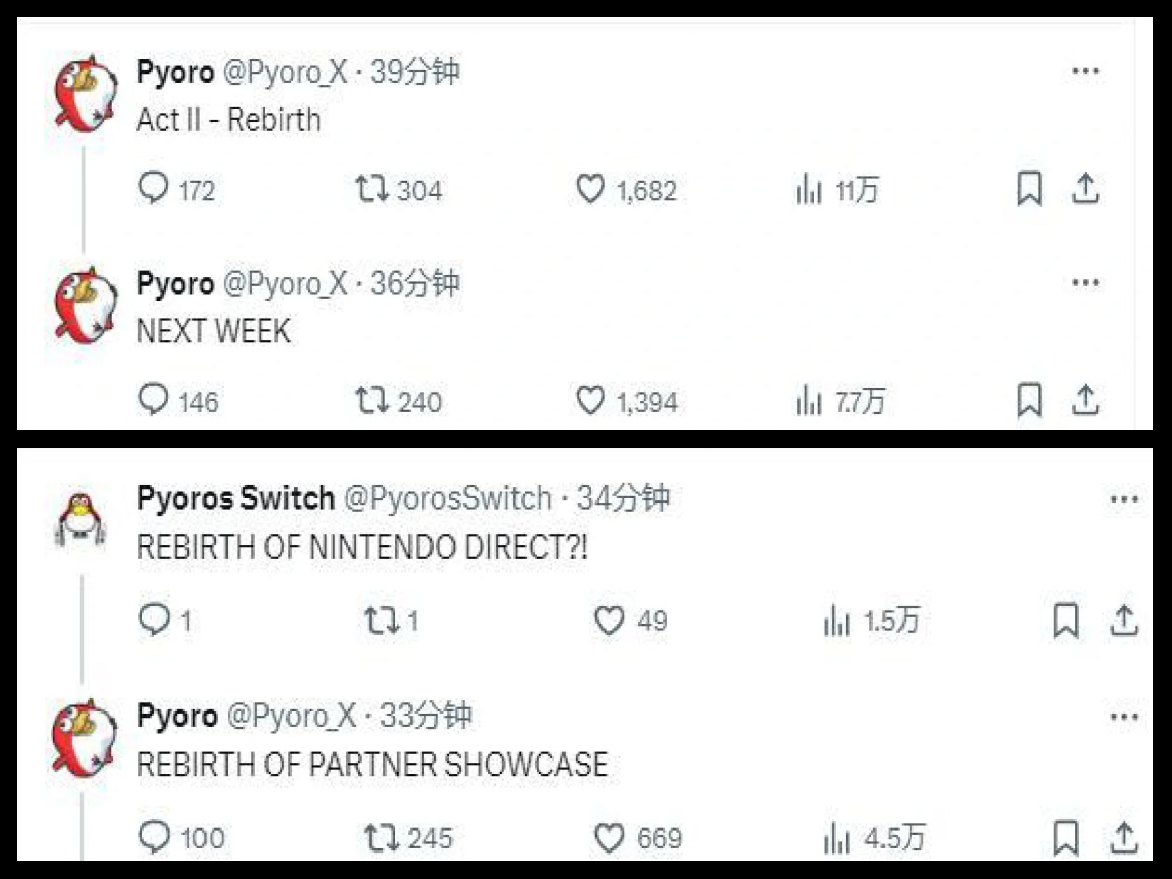Like the "REBIRTH OF PARTNER SHOWCASE" tweet
Image resolution: width=1172 pixels, height=879 pixels.
tap(609, 837)
